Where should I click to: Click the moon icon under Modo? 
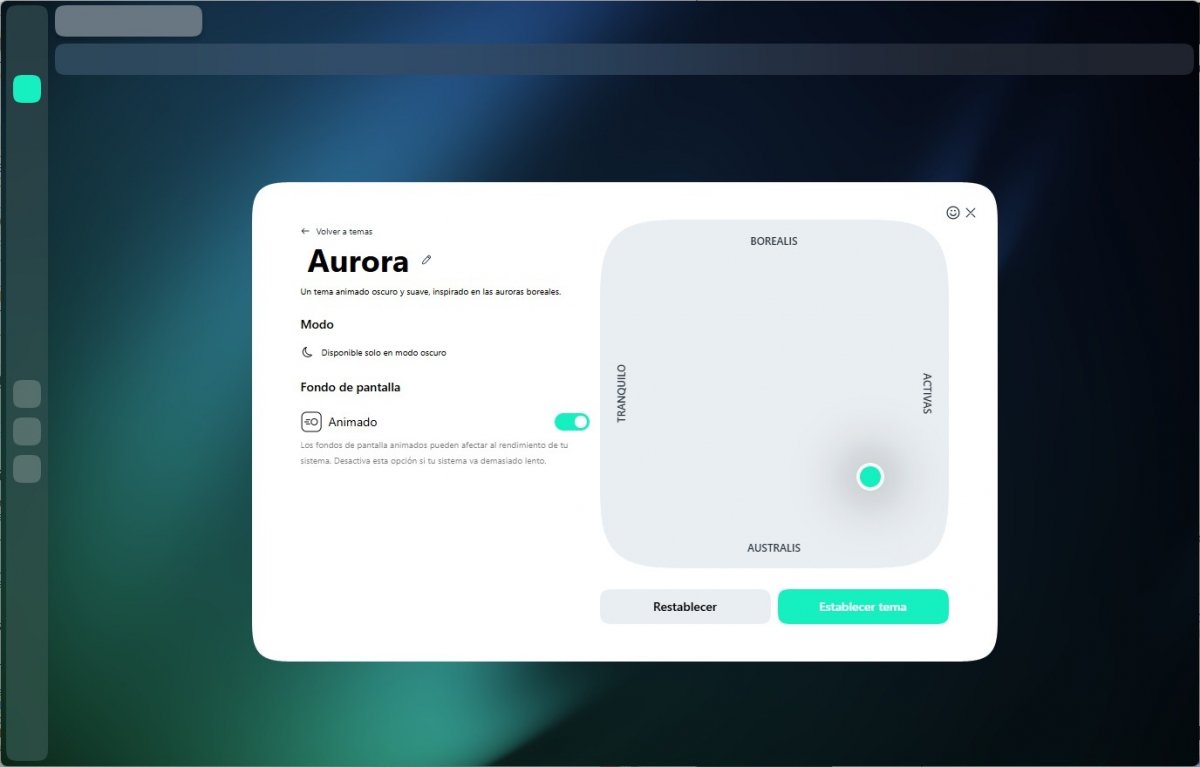click(x=307, y=353)
